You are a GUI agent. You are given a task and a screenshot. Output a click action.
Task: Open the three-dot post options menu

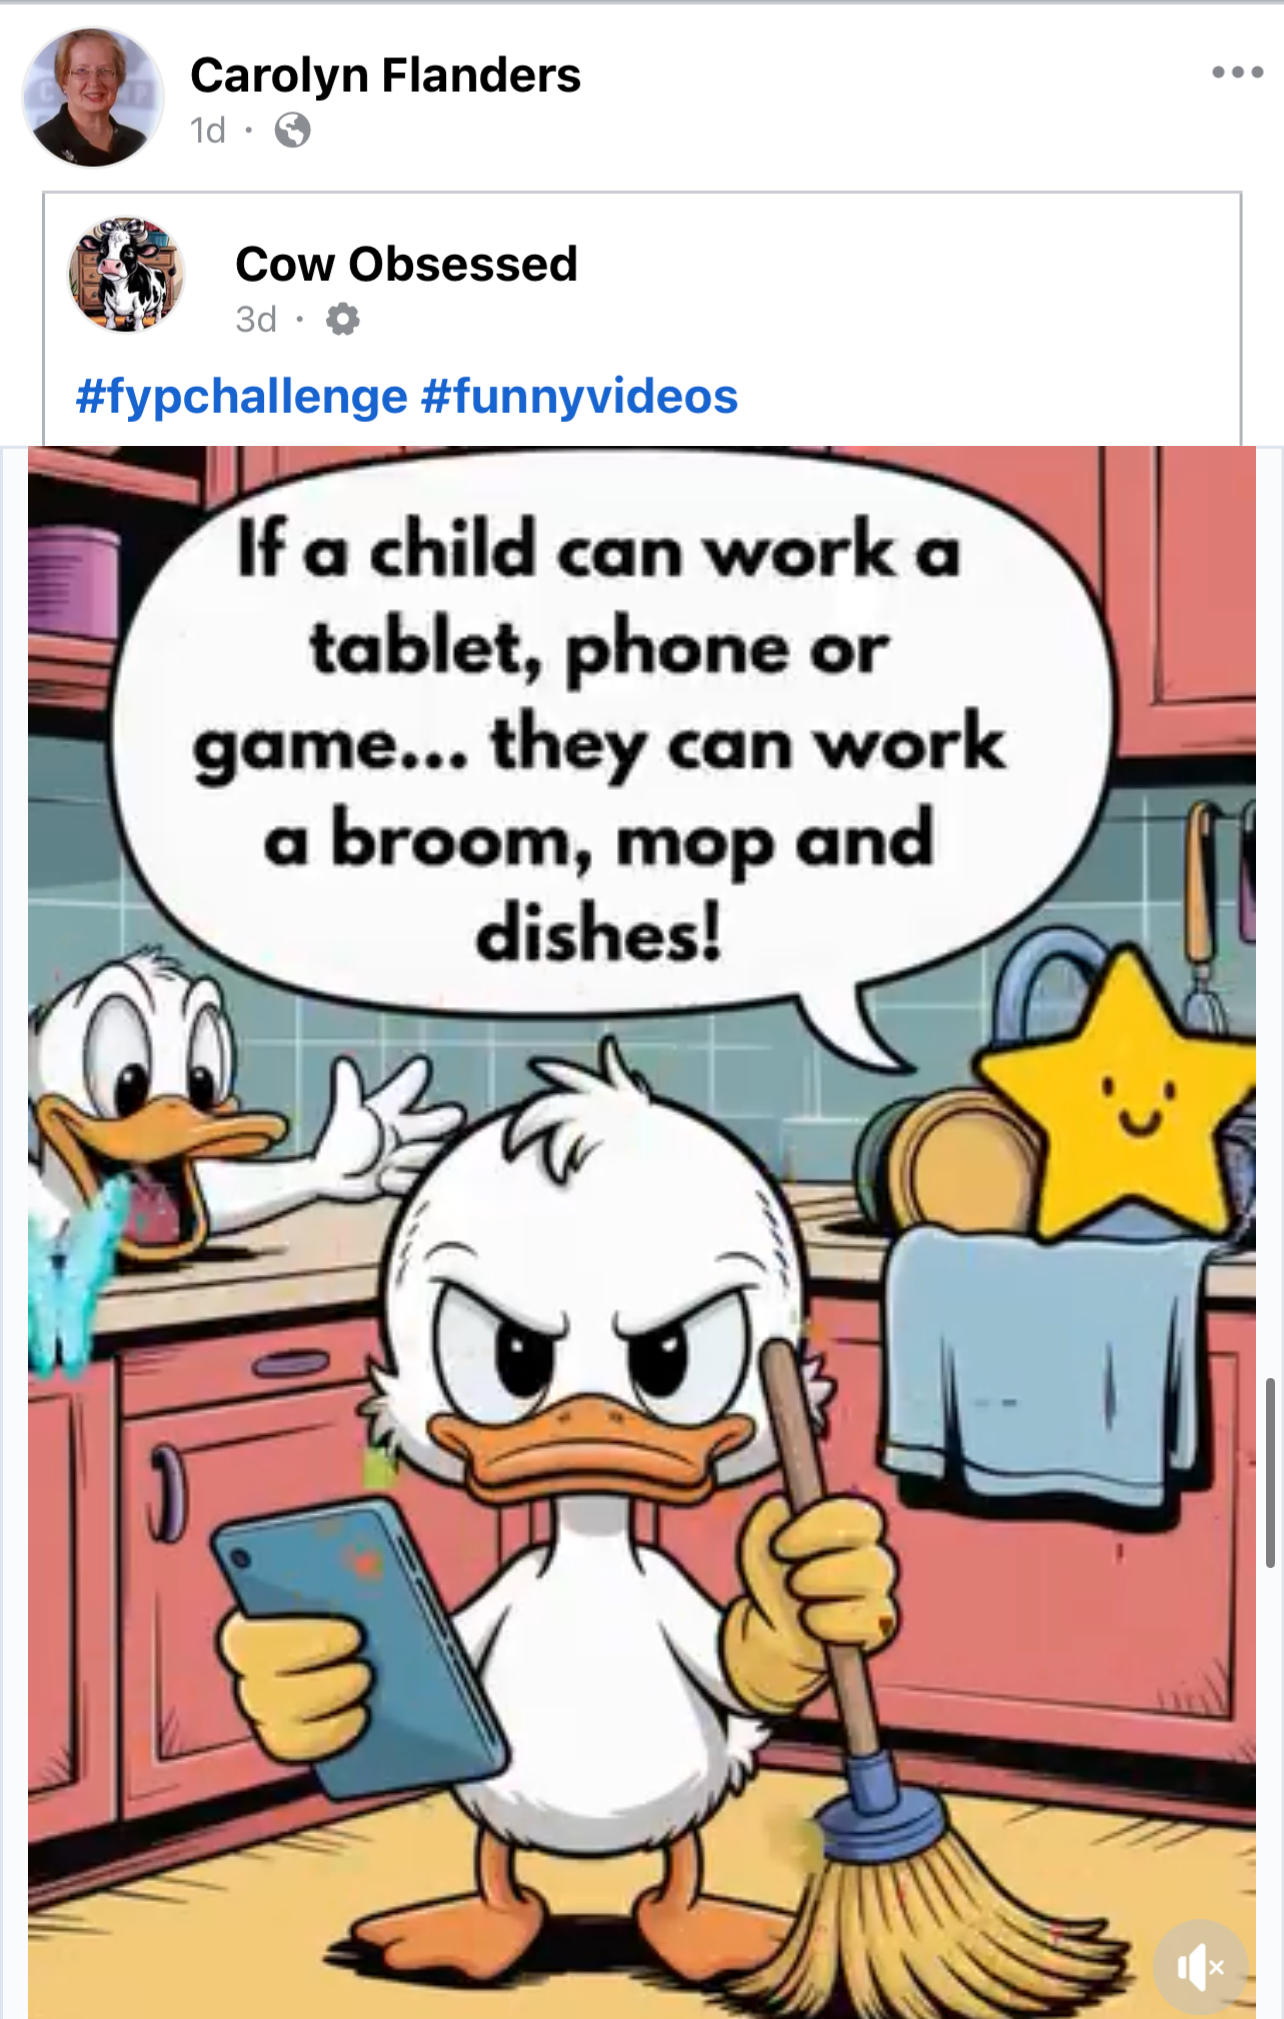pyautogui.click(x=1237, y=72)
